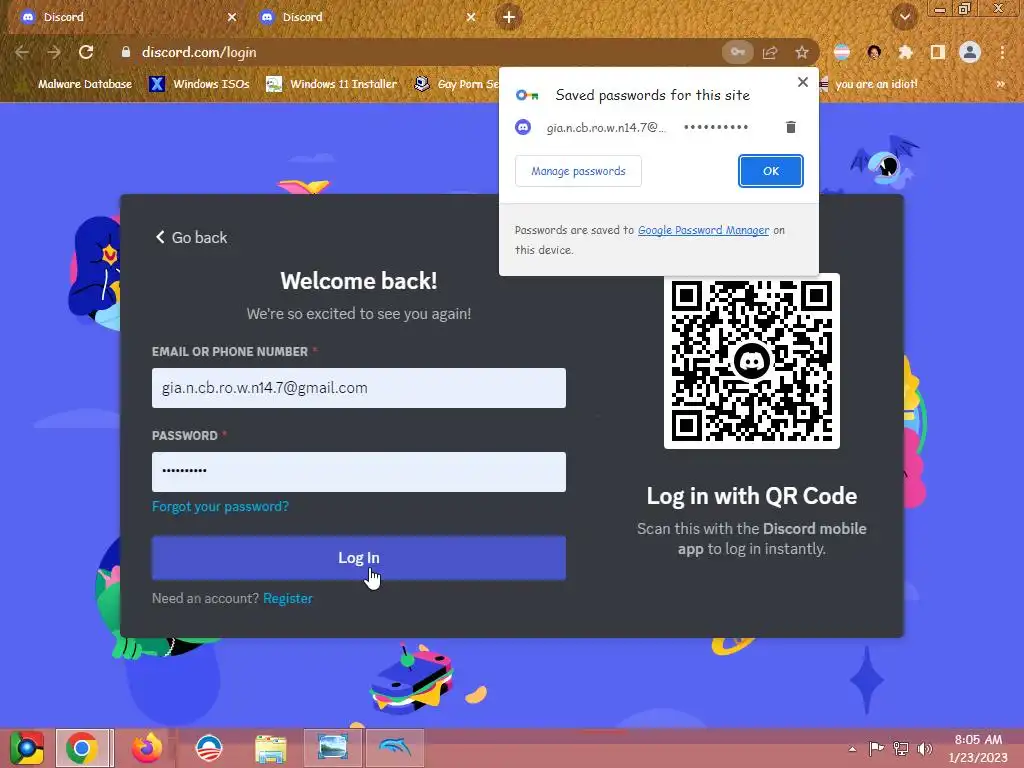Image resolution: width=1024 pixels, height=768 pixels.
Task: Open the Obama logo taskbar app
Action: pyautogui.click(x=209, y=748)
